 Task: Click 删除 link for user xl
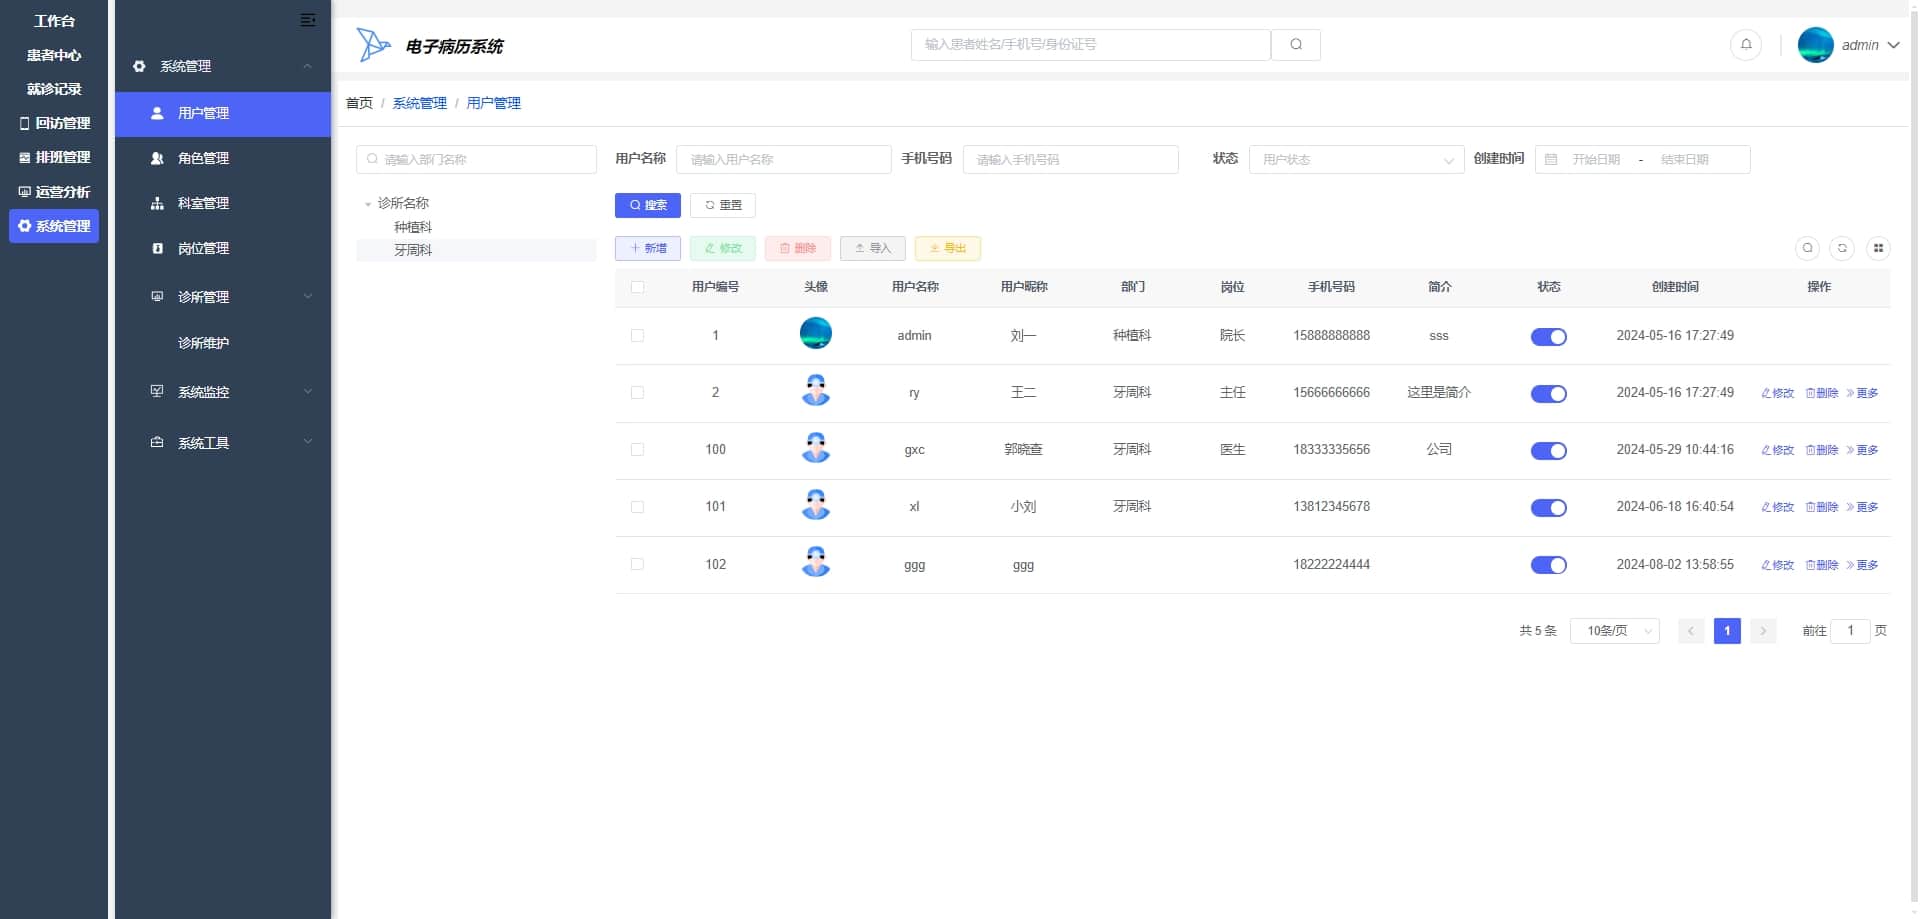click(x=1822, y=507)
